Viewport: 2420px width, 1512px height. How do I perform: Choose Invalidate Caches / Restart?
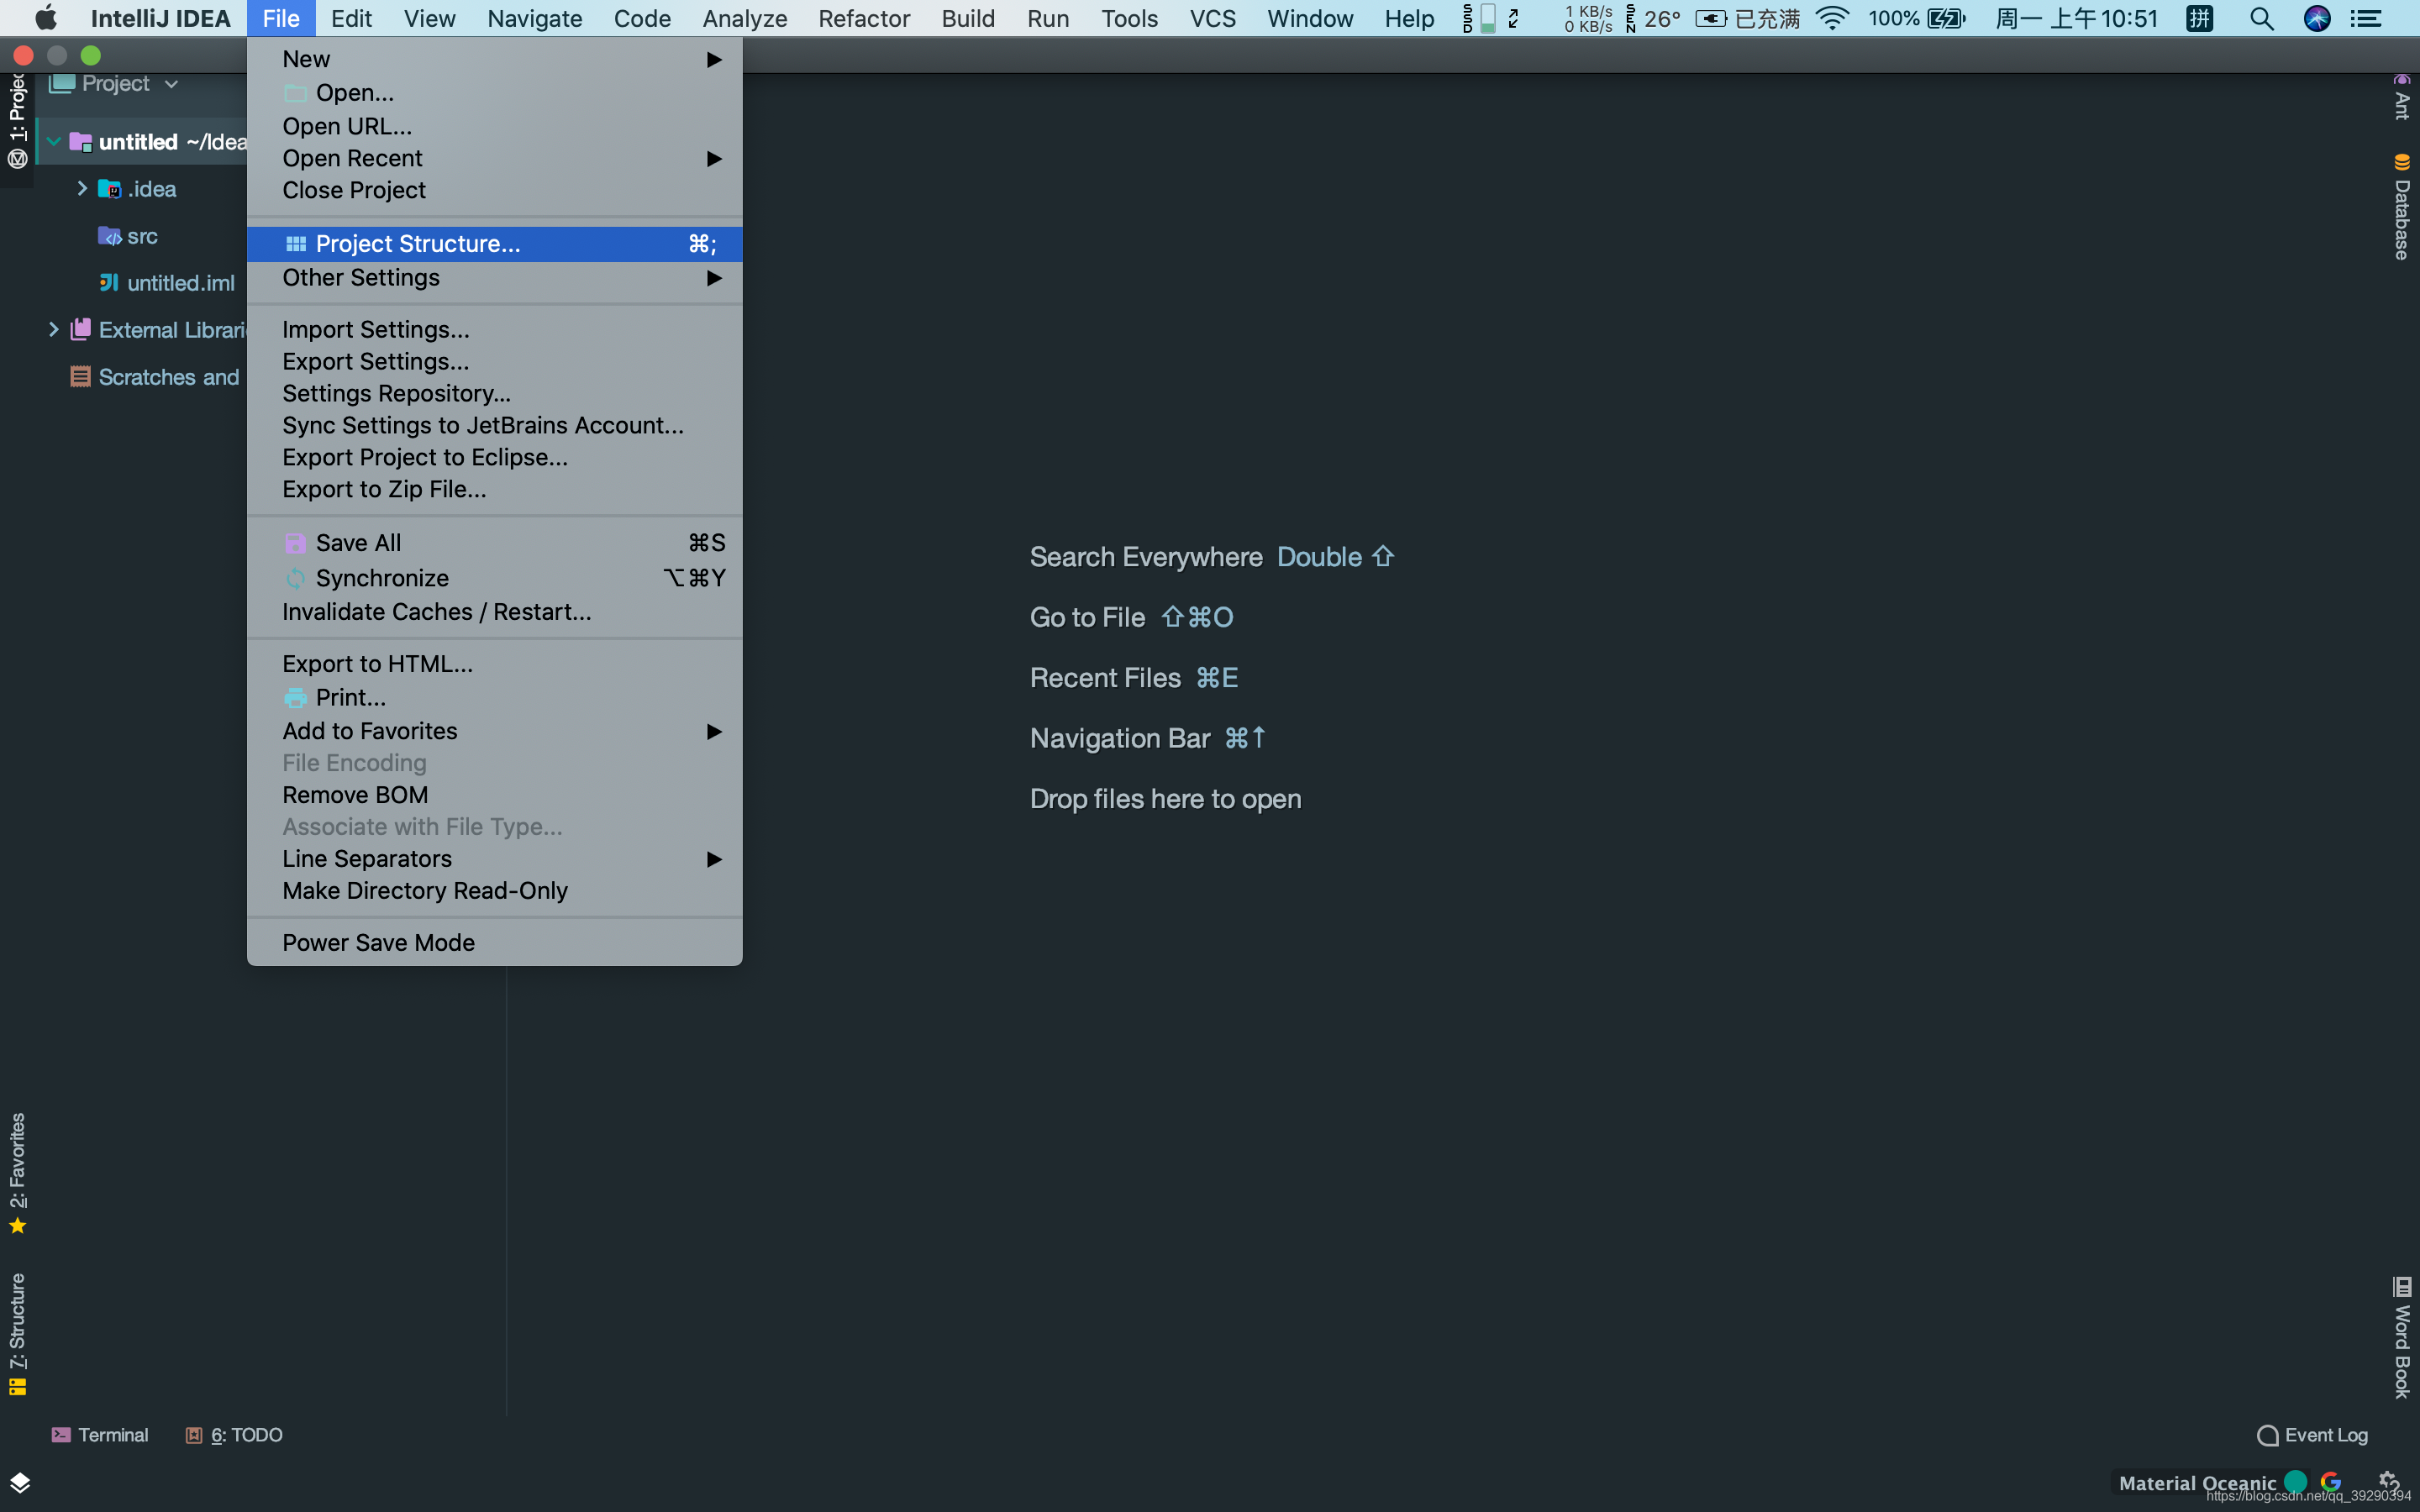(436, 612)
